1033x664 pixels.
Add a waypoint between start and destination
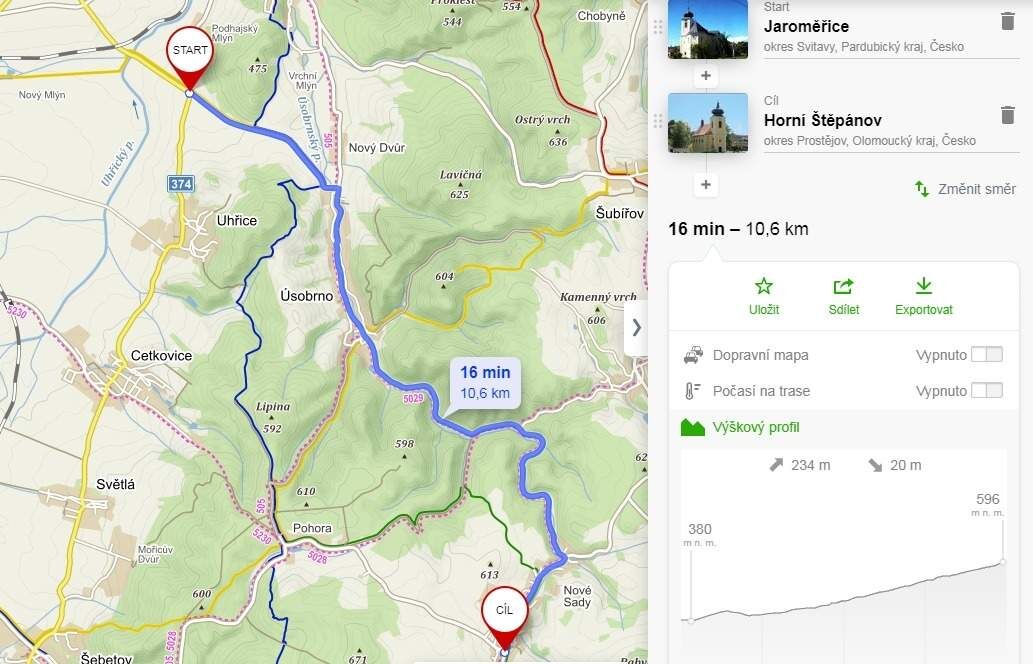point(706,76)
